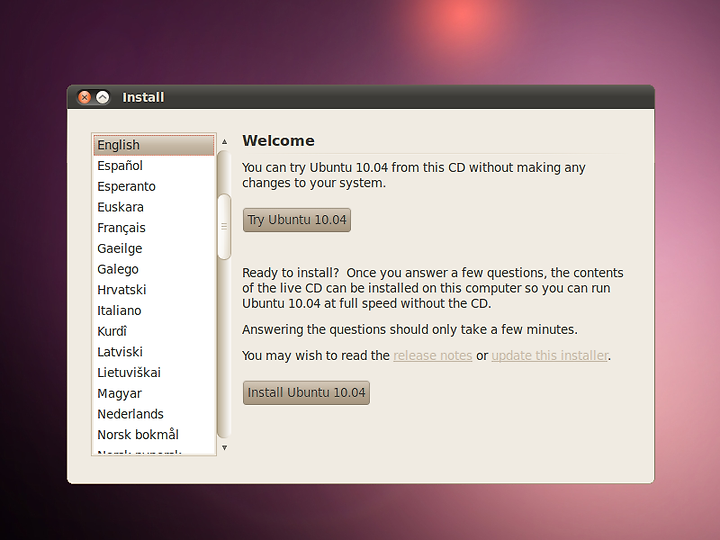Begin installation with Install Ubuntu 10.04
Screen dimensions: 720x540
306,393
